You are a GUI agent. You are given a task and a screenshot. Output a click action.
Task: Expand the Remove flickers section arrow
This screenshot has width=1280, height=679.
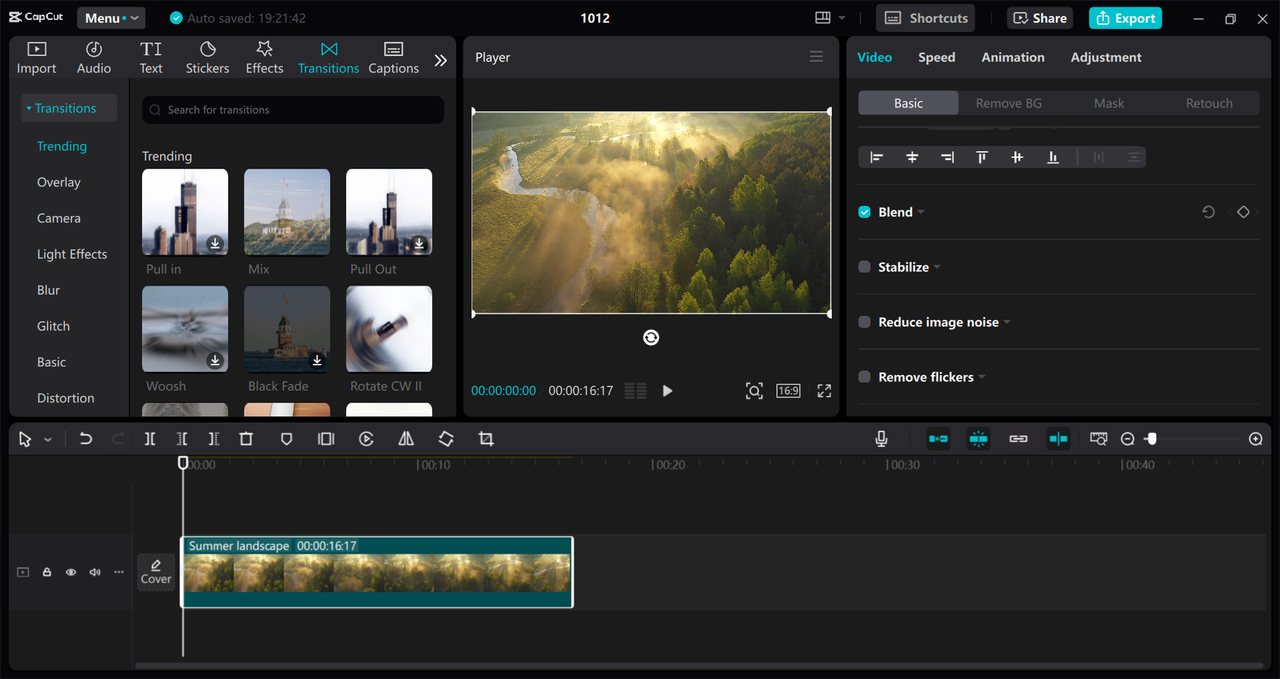click(982, 377)
